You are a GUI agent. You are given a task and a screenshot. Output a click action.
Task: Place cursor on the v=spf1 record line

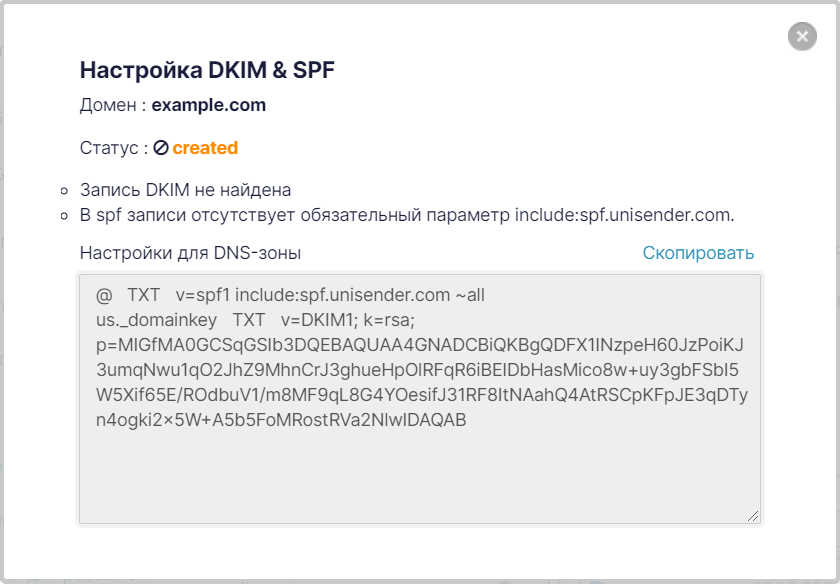point(290,295)
